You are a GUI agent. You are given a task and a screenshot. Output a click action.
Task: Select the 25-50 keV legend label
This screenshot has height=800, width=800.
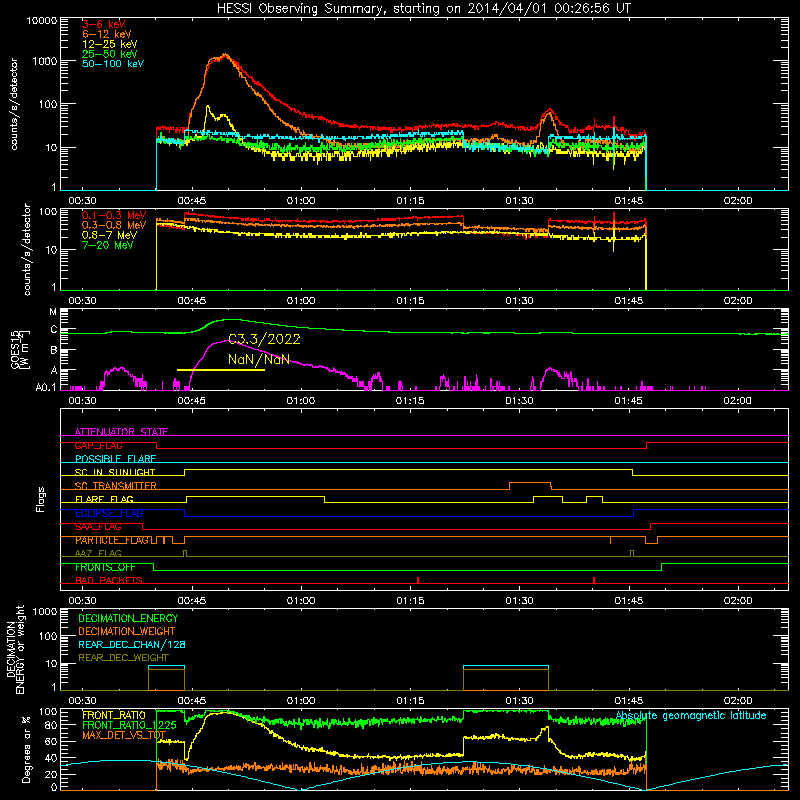(110, 54)
